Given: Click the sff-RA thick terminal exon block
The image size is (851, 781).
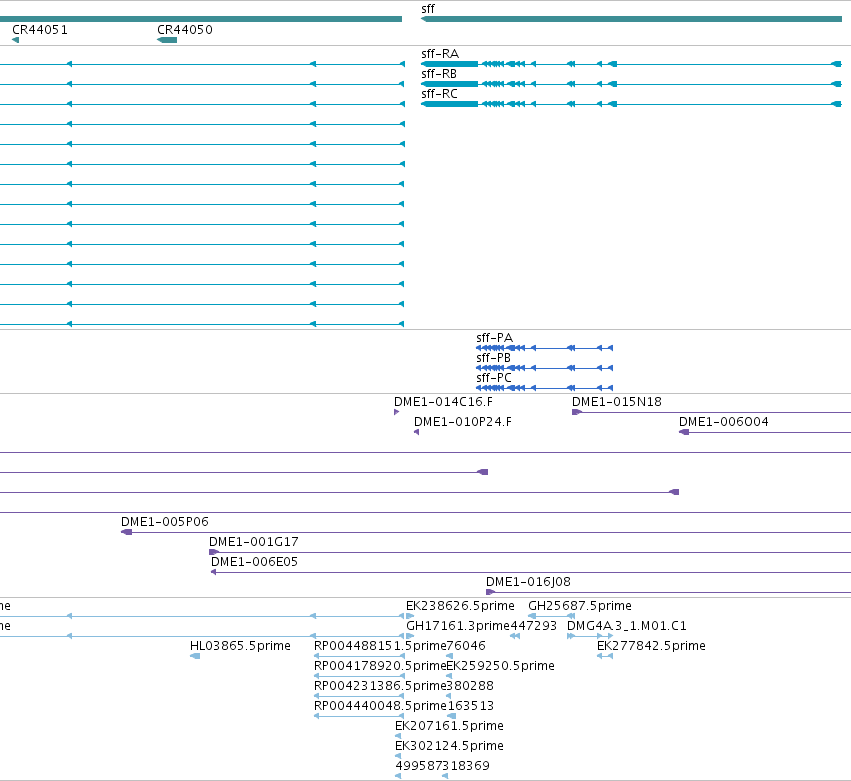Looking at the screenshot, I should (449, 64).
